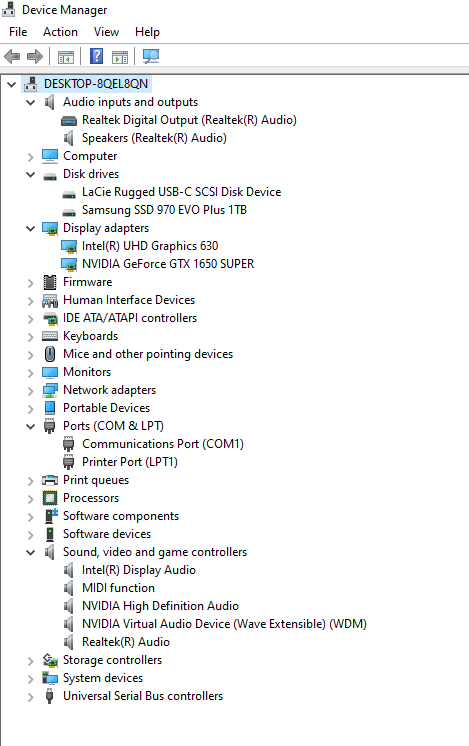
Task: Open the Action menu
Action: tap(60, 32)
